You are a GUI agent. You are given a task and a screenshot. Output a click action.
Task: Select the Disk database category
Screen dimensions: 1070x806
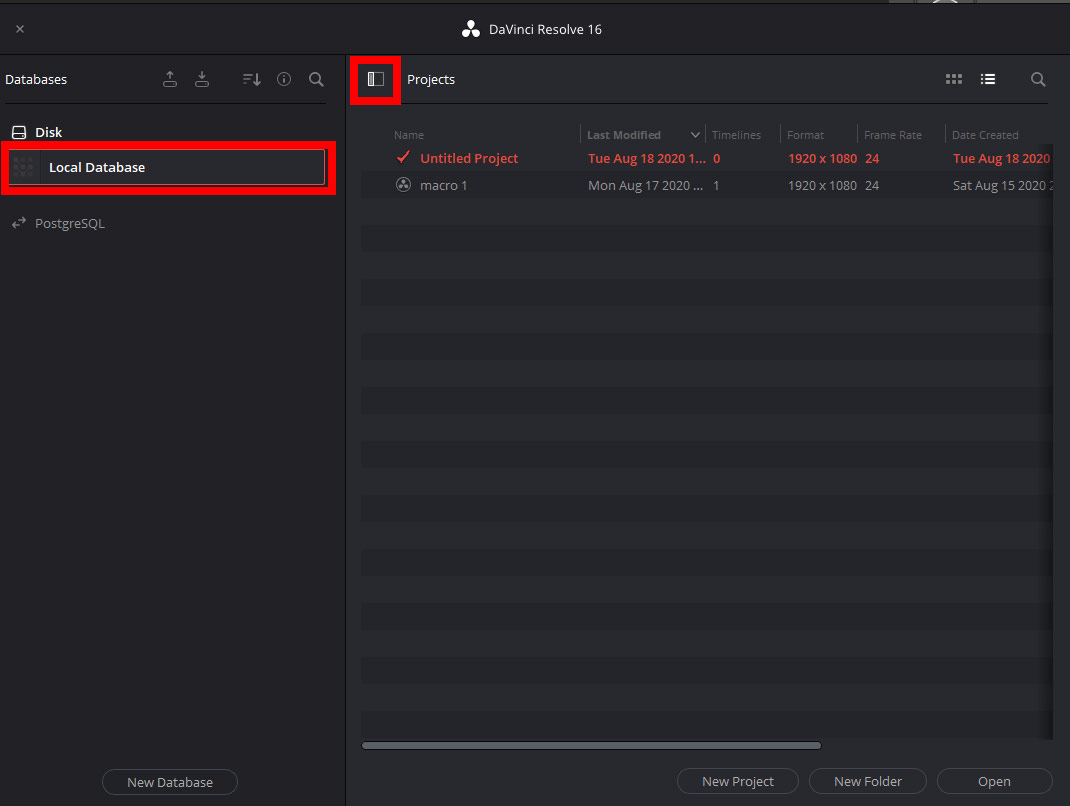point(48,132)
